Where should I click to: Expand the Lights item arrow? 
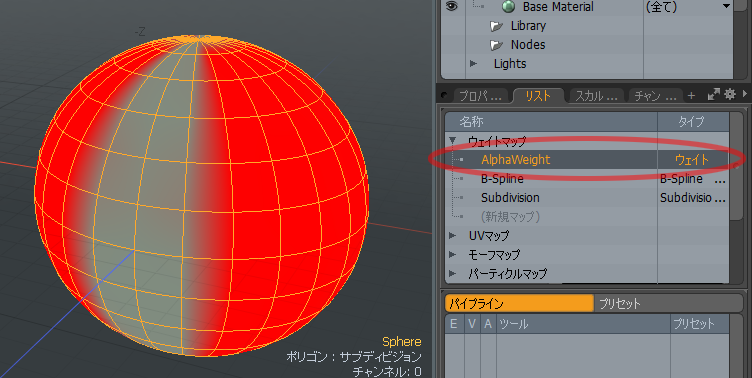pos(473,63)
